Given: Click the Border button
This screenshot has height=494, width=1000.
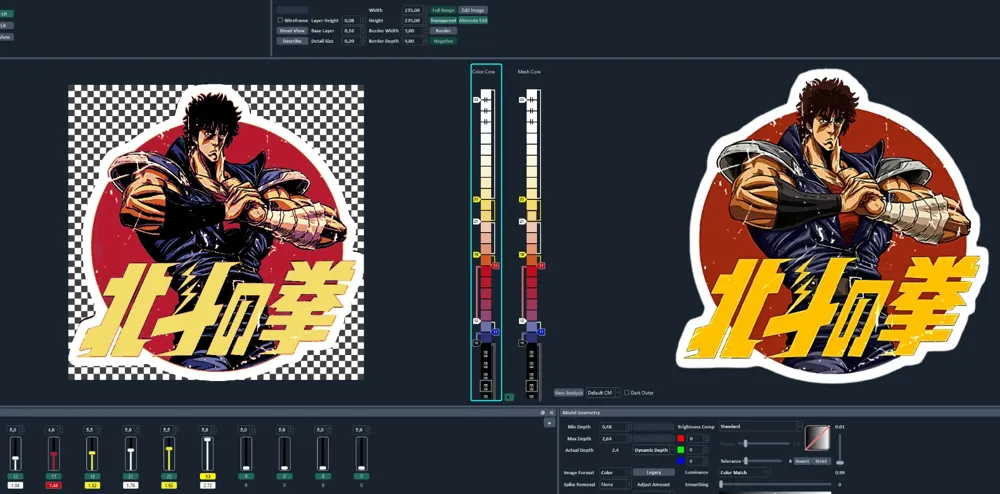Looking at the screenshot, I should (x=443, y=31).
